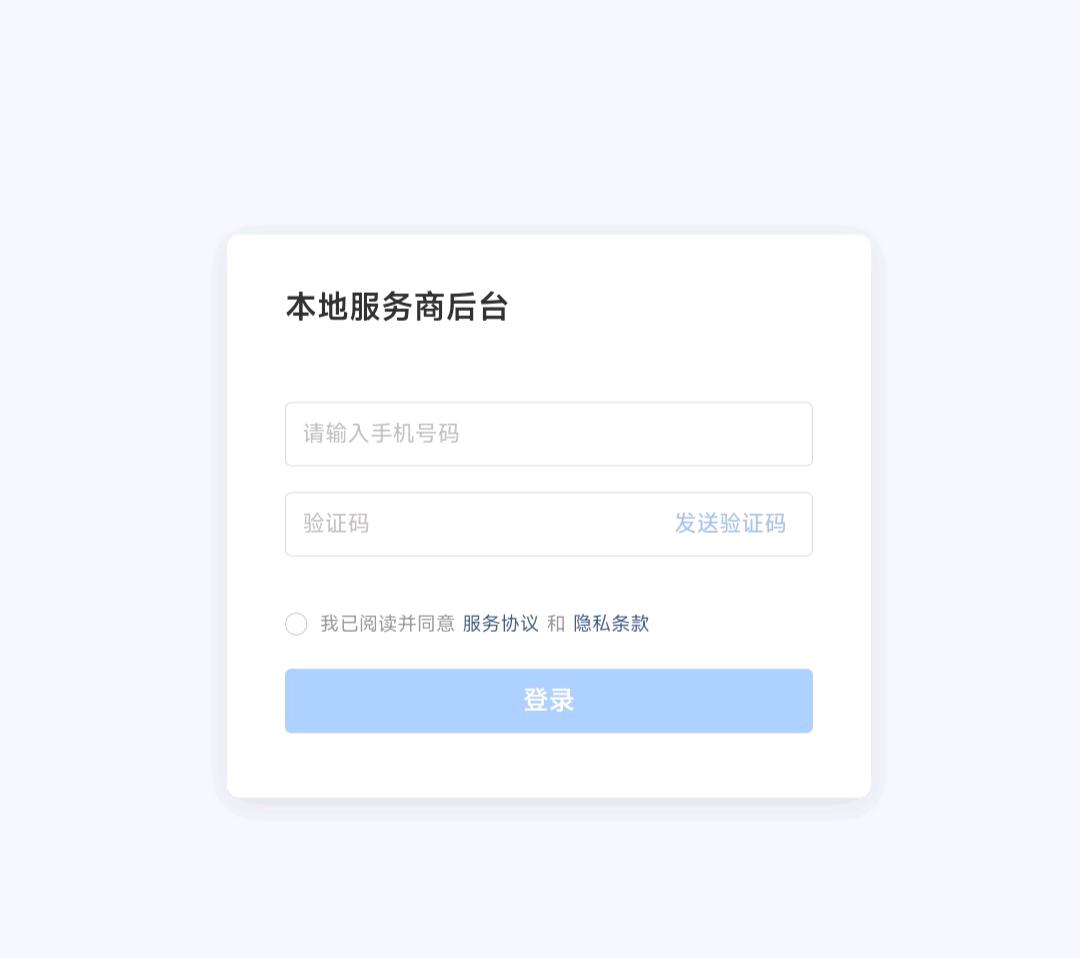View terms by clicking 服务协议
This screenshot has height=958, width=1080.
pos(501,623)
